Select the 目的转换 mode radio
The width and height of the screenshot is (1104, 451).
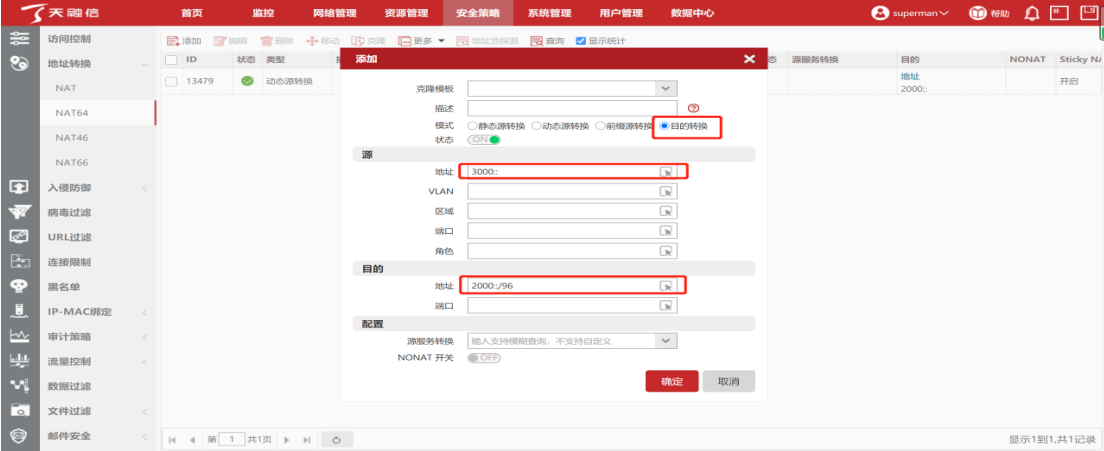664,126
